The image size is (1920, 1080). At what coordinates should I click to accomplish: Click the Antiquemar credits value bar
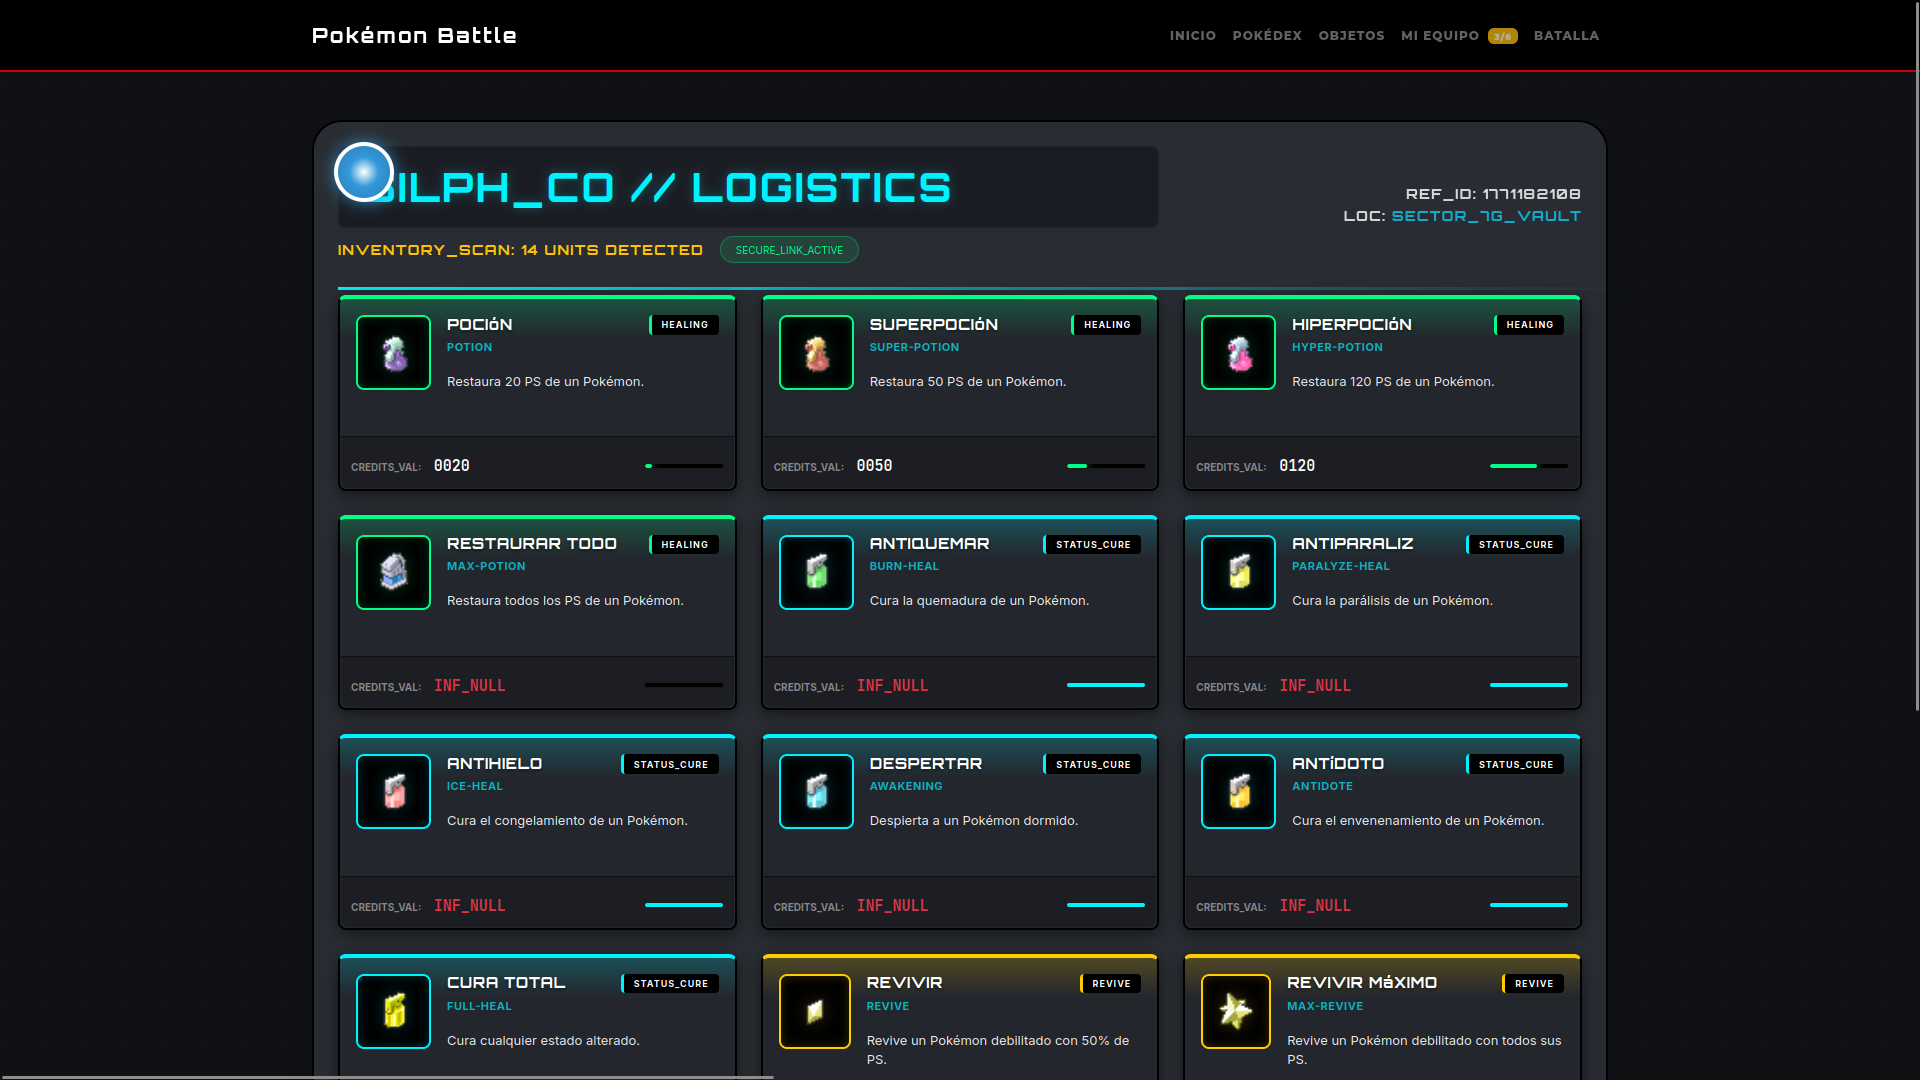1106,685
